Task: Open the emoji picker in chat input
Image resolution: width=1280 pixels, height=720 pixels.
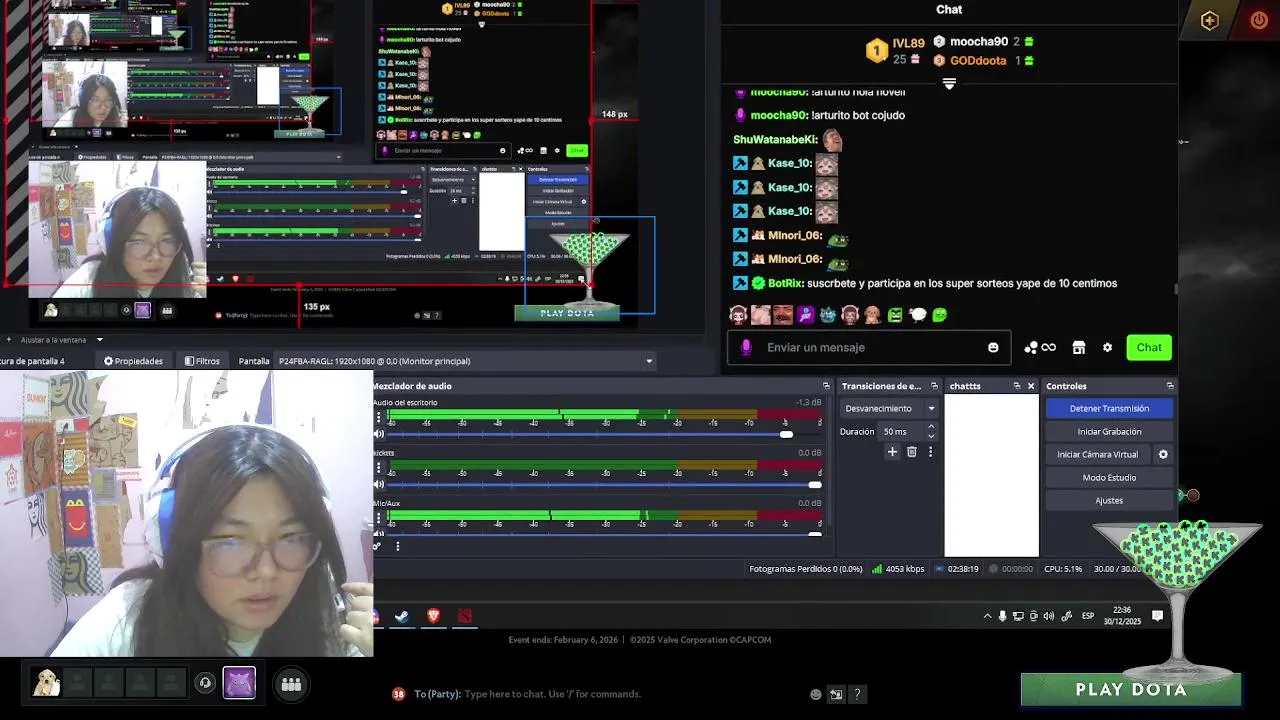Action: (x=993, y=347)
